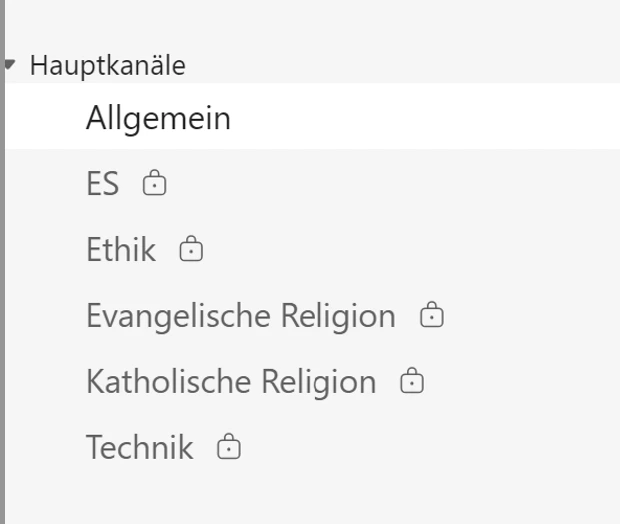Click the Katholische Religion text label
The height and width of the screenshot is (524, 620).
coord(230,382)
